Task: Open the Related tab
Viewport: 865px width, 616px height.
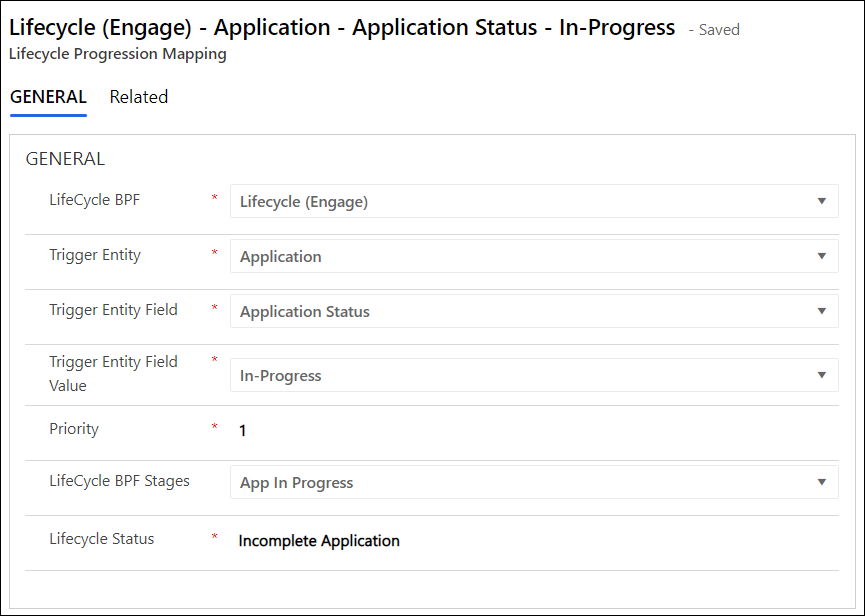Action: click(x=138, y=97)
